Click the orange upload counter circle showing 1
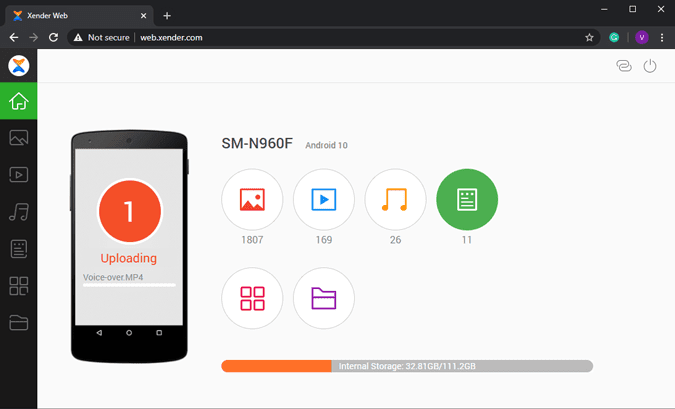Image resolution: width=675 pixels, height=409 pixels. pyautogui.click(x=130, y=211)
